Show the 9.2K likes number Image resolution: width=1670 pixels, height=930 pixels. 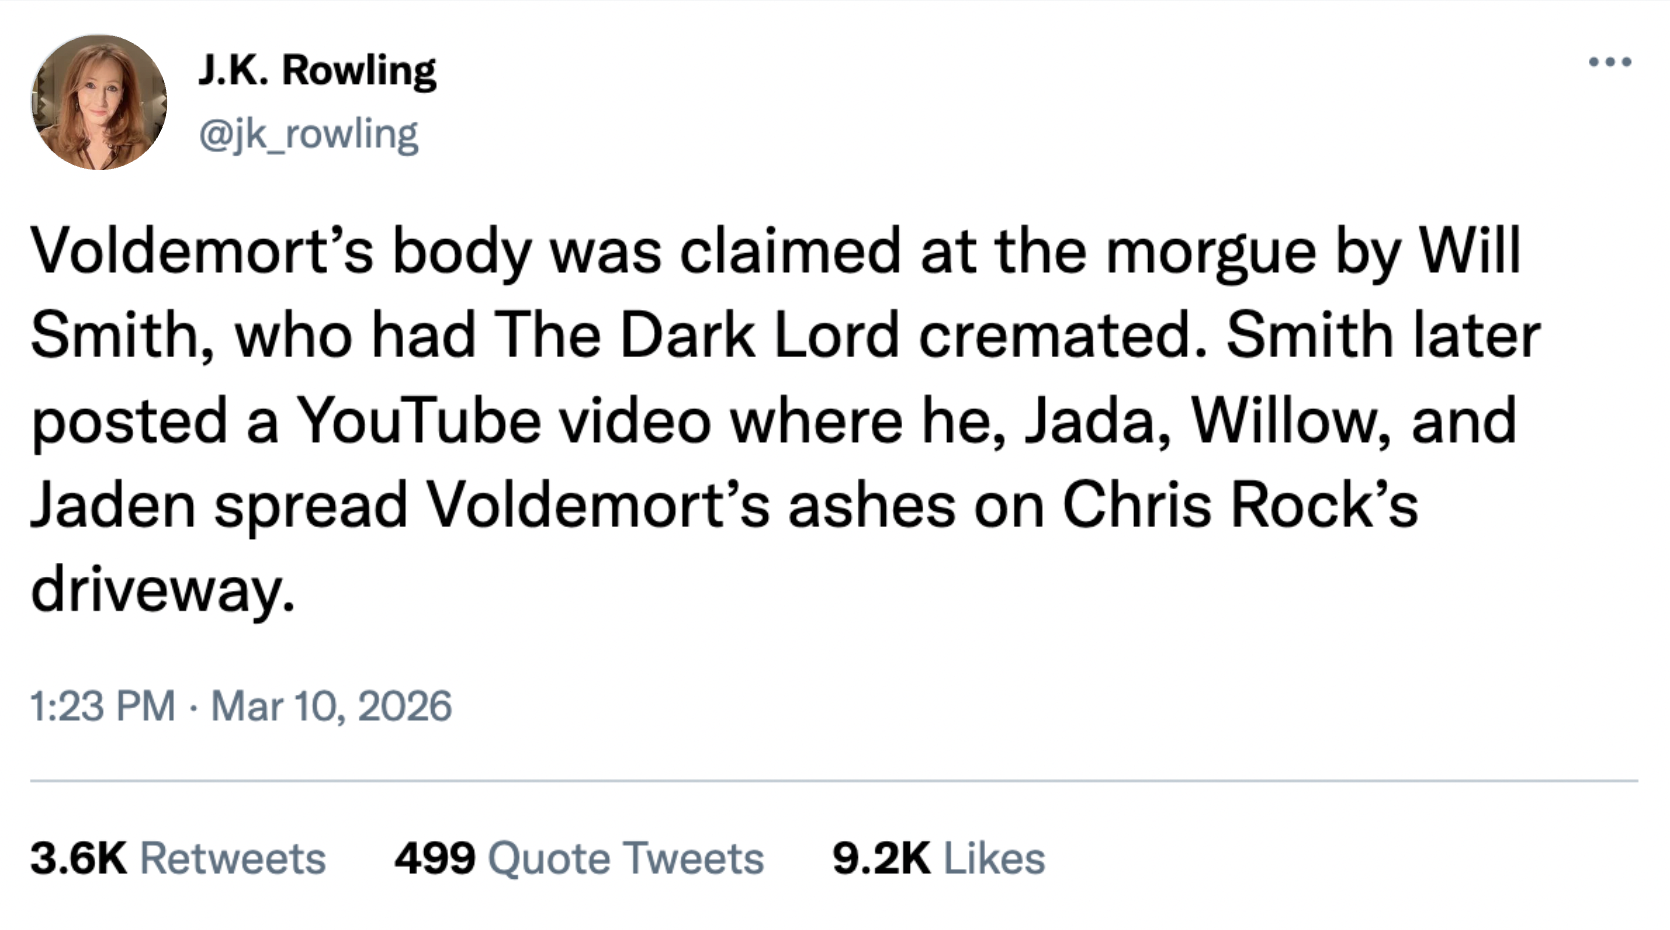click(880, 858)
